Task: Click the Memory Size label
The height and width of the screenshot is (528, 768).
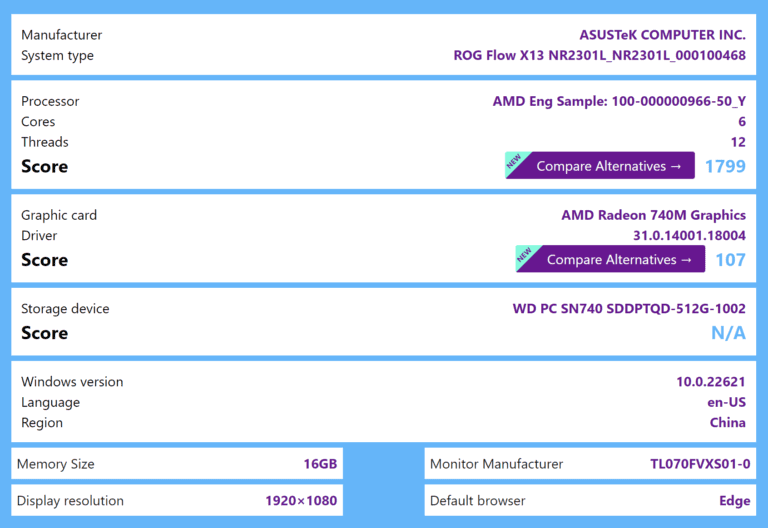Action: 55,464
